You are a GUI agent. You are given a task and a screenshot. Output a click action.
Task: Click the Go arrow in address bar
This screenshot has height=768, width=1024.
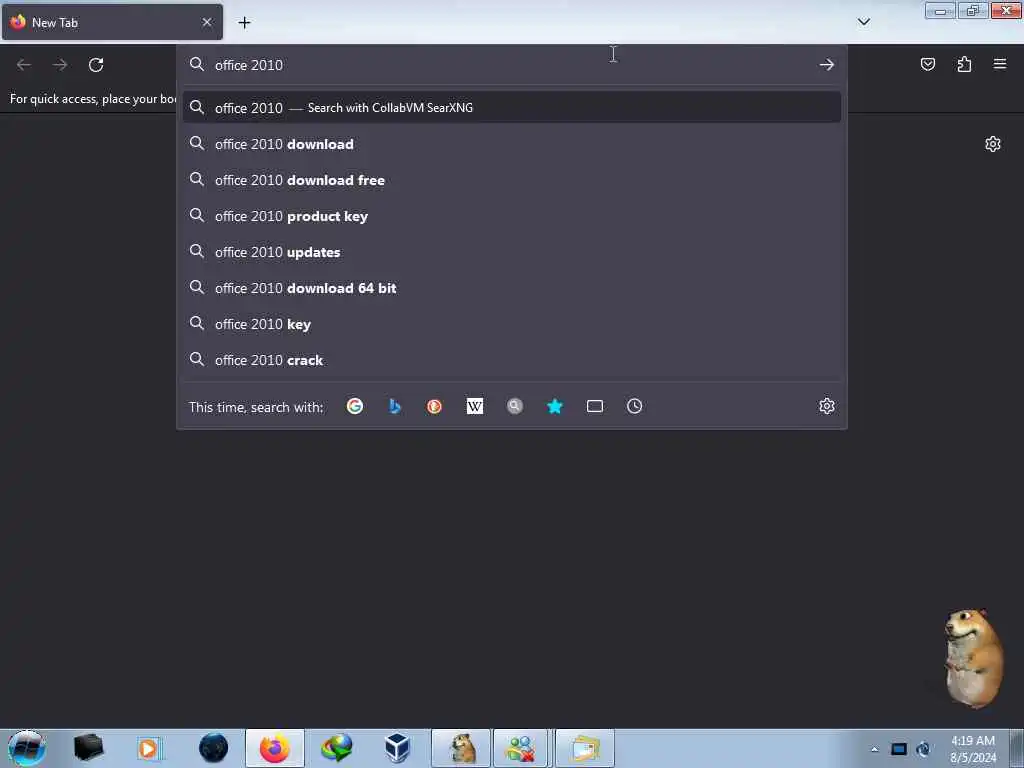(x=827, y=65)
